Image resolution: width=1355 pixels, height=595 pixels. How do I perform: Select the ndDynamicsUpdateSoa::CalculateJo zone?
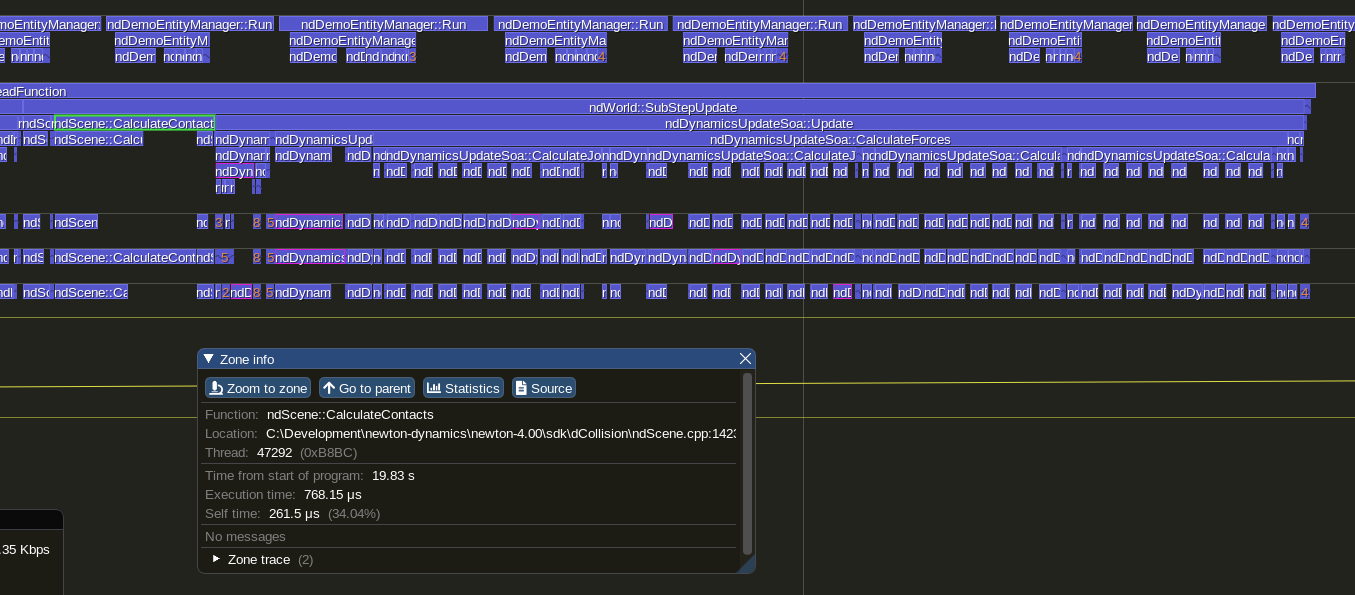(x=494, y=156)
